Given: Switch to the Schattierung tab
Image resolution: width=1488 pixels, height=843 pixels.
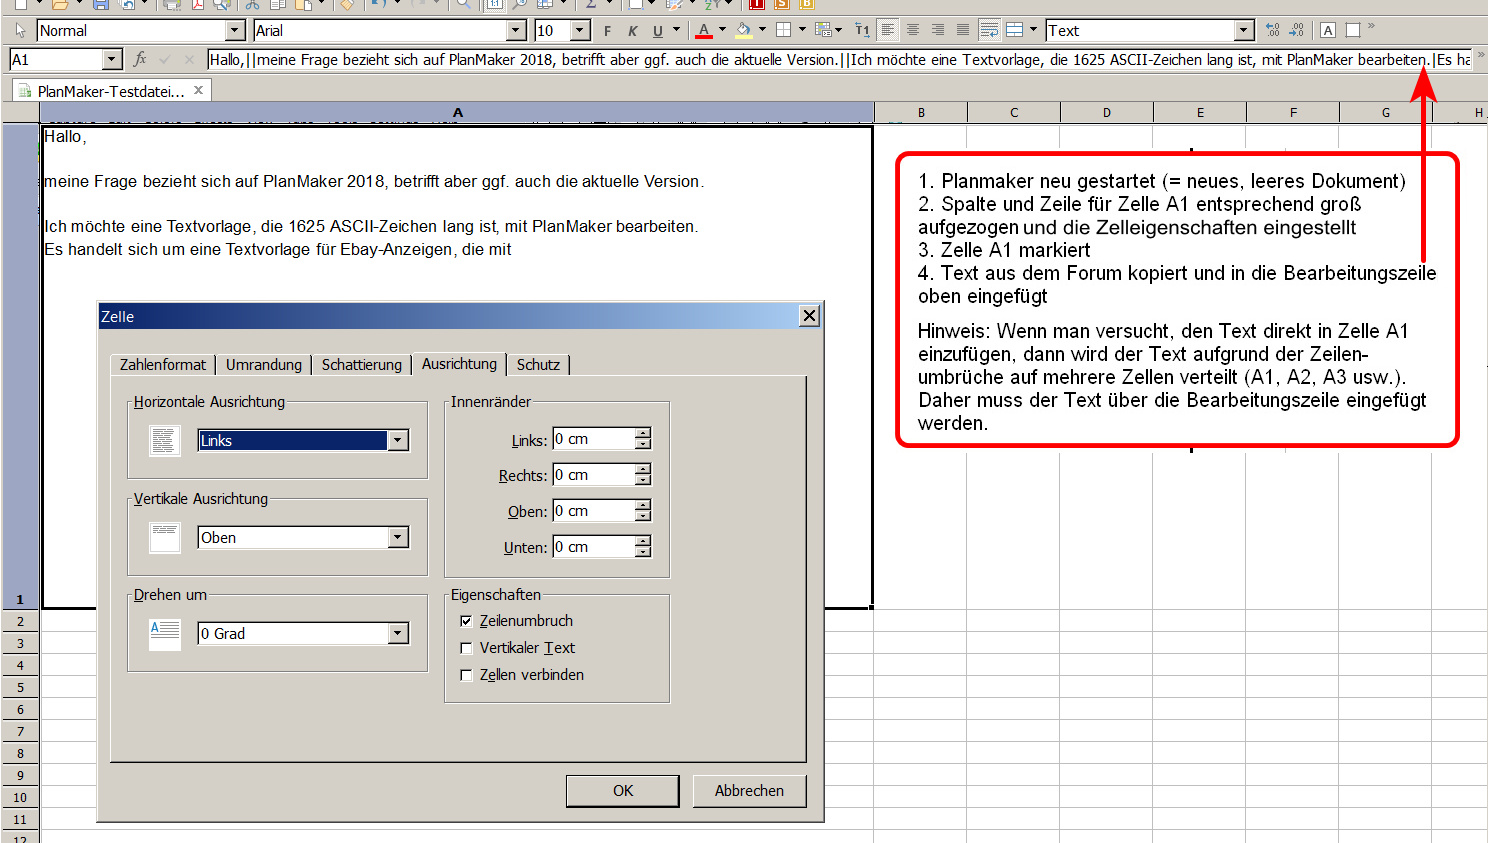Looking at the screenshot, I should (x=362, y=365).
